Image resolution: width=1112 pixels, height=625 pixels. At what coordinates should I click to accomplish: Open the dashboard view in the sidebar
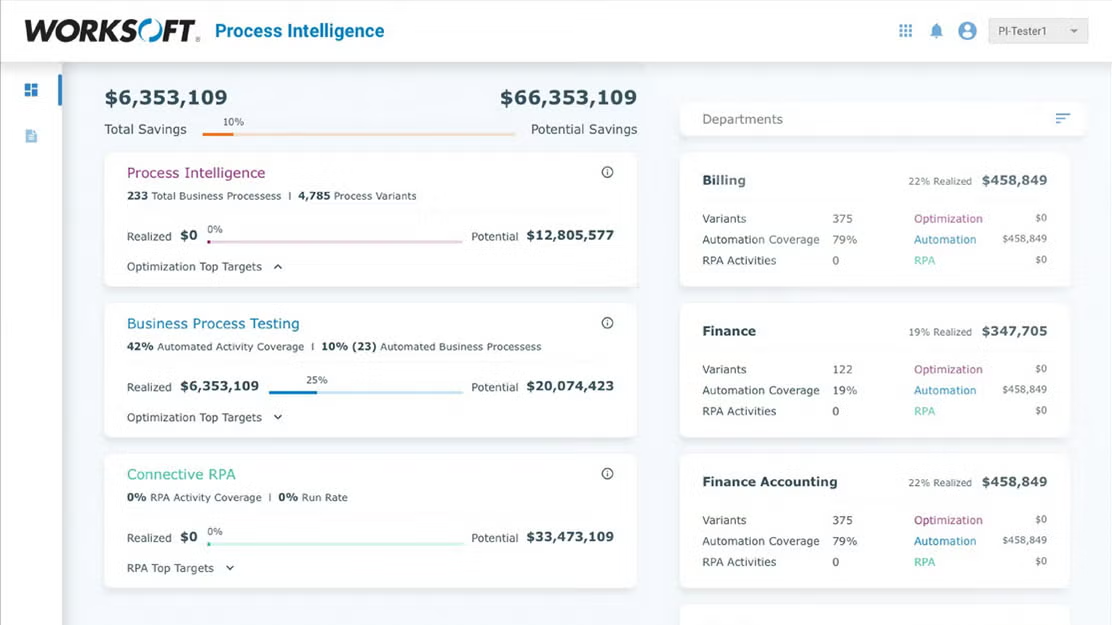(x=30, y=89)
